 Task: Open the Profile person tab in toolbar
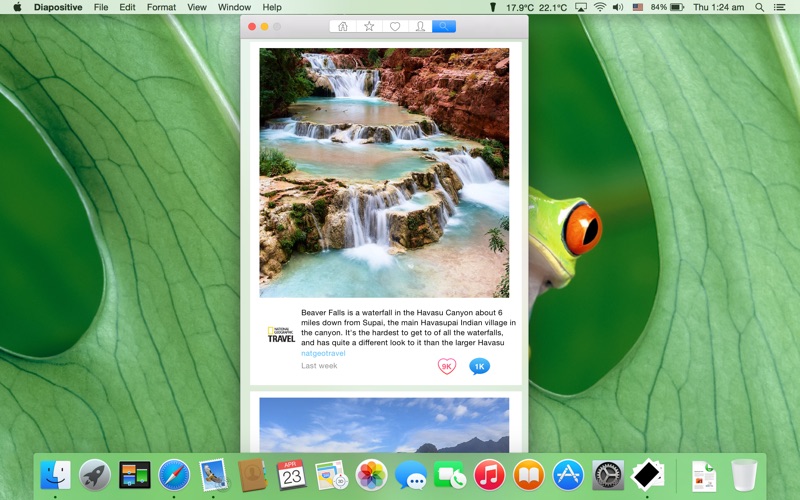420,27
